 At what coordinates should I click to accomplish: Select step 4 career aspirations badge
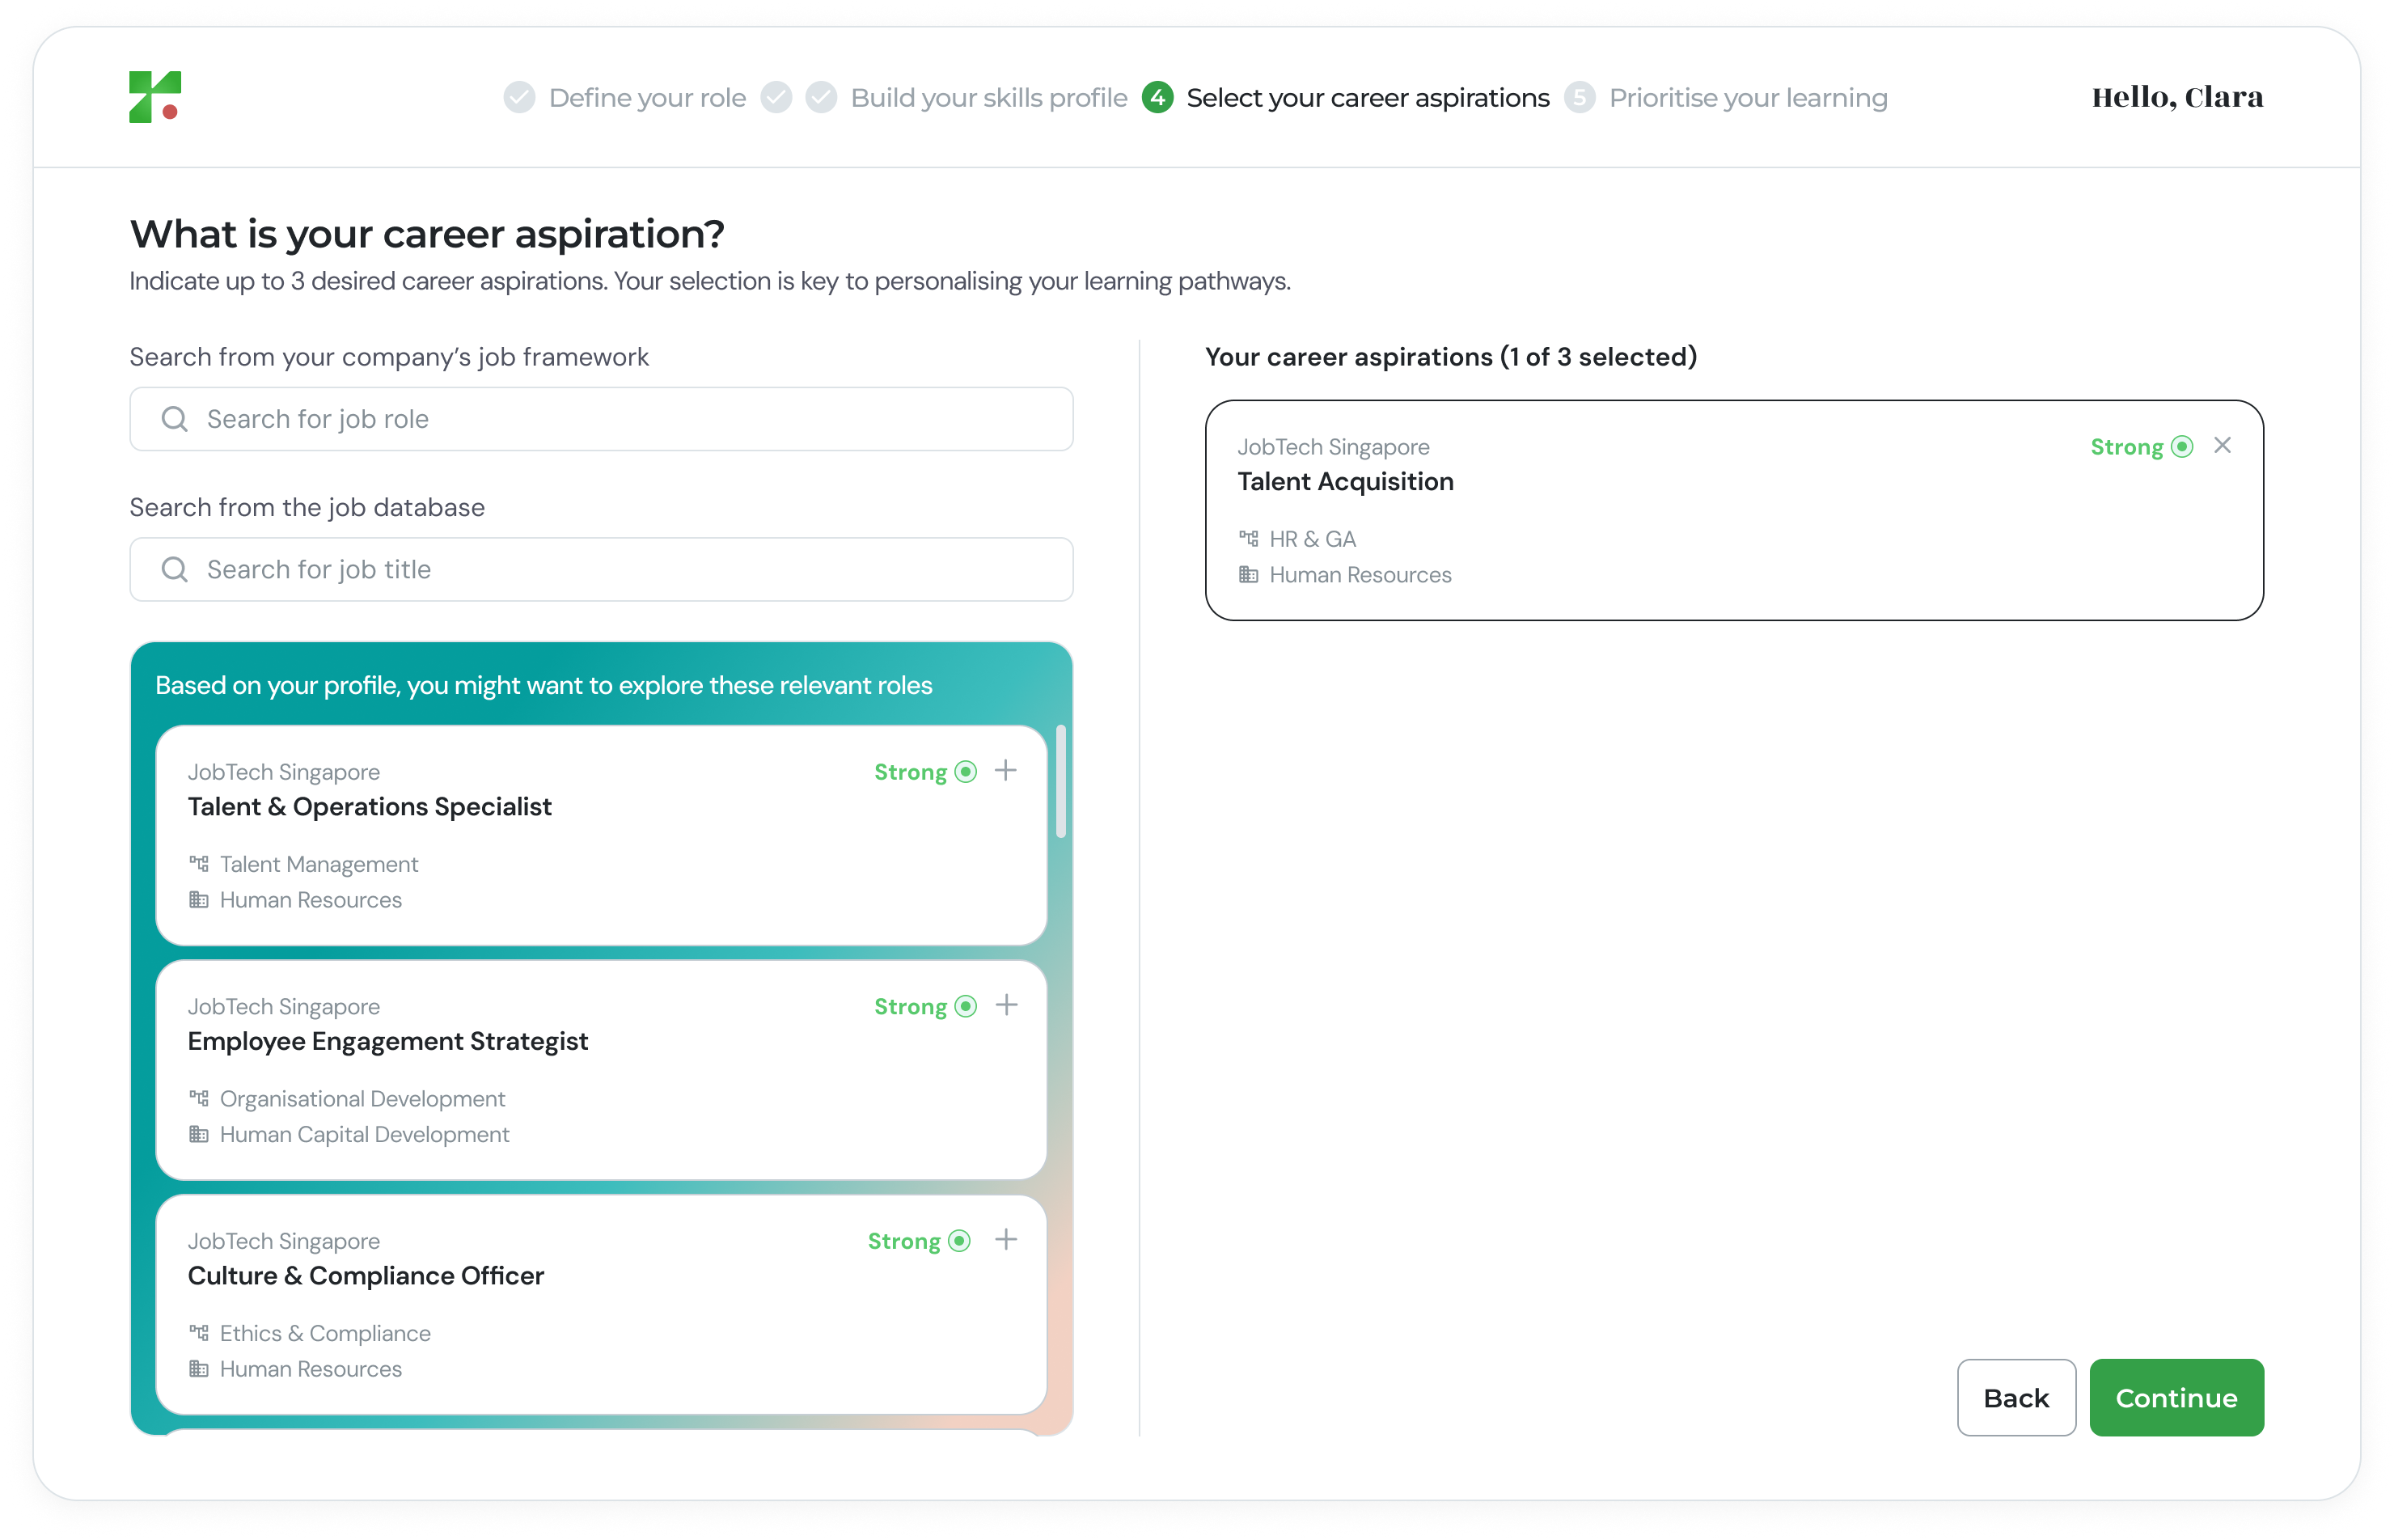point(1157,98)
